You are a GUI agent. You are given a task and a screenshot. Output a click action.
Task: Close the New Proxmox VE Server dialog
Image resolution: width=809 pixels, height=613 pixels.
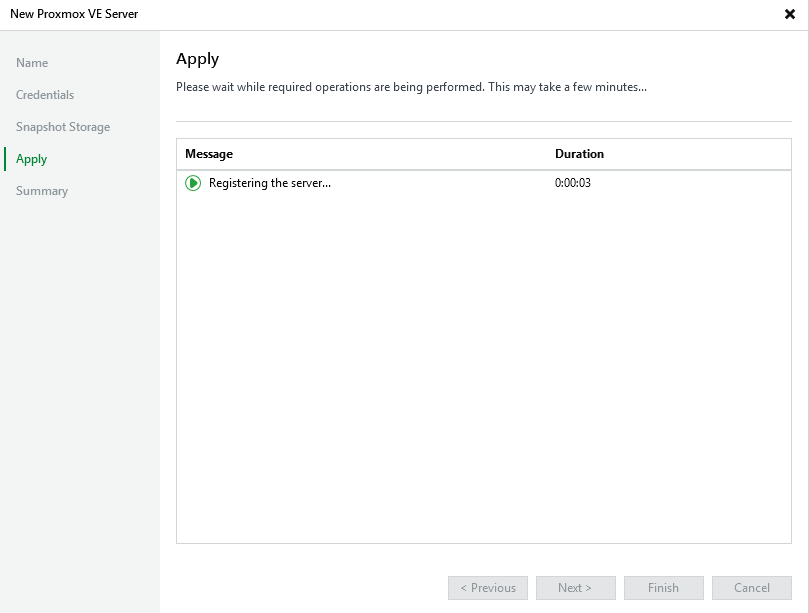coord(789,14)
